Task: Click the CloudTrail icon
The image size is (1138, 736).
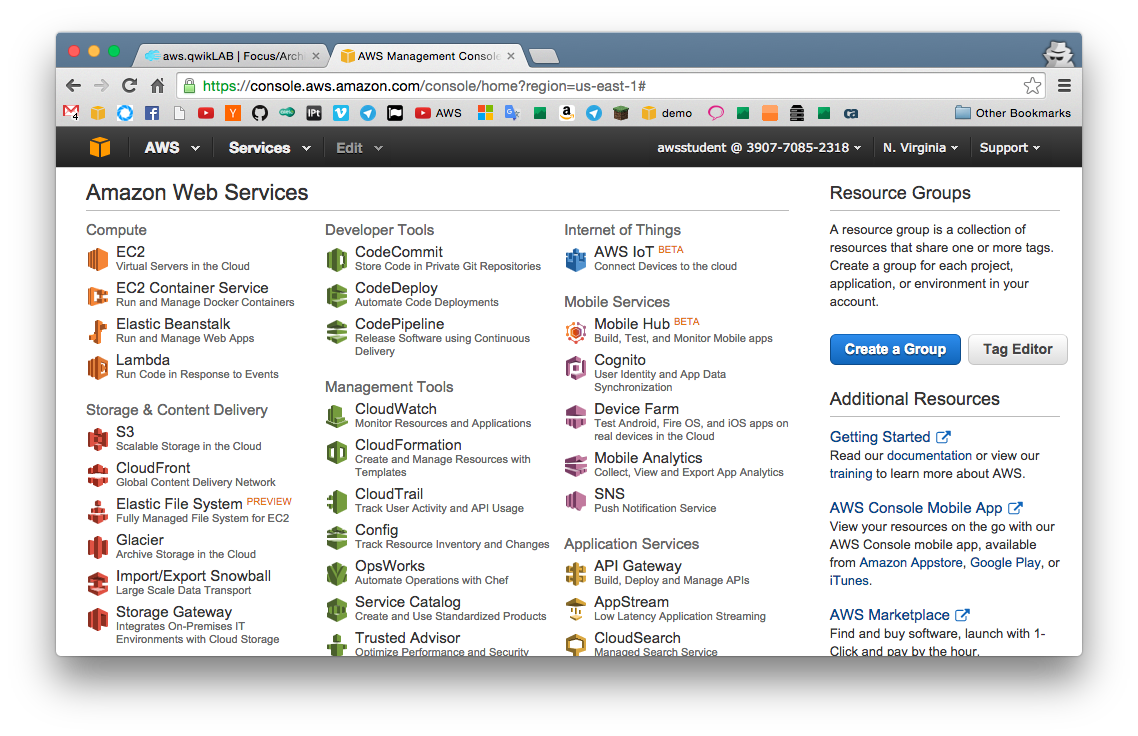Action: click(x=337, y=501)
